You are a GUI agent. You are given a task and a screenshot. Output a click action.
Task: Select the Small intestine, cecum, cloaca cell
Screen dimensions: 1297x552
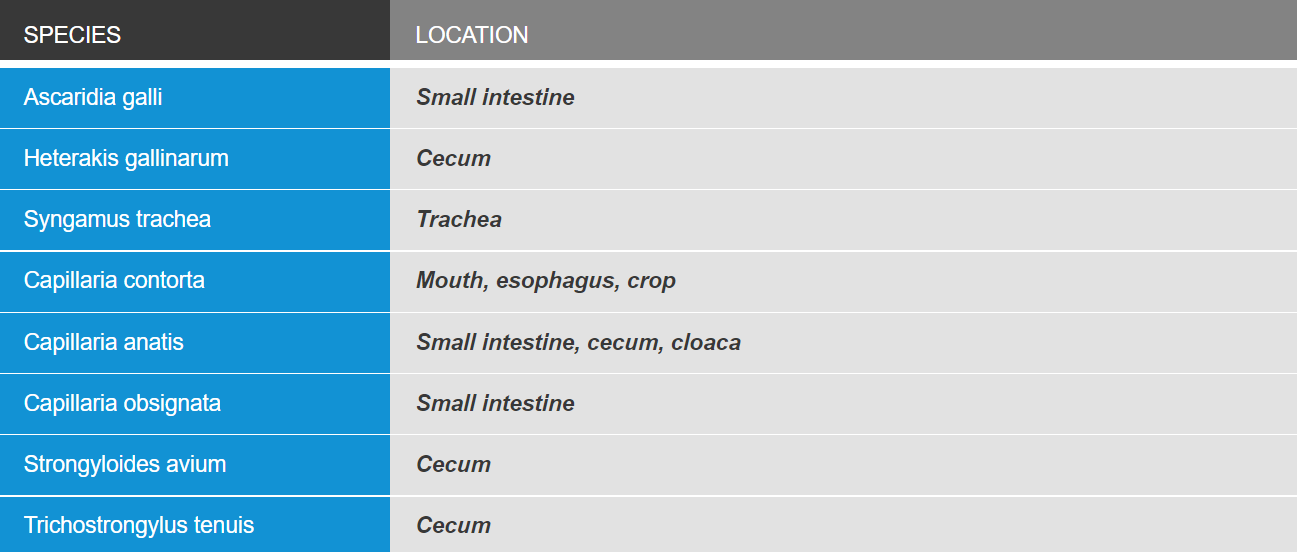coord(843,342)
